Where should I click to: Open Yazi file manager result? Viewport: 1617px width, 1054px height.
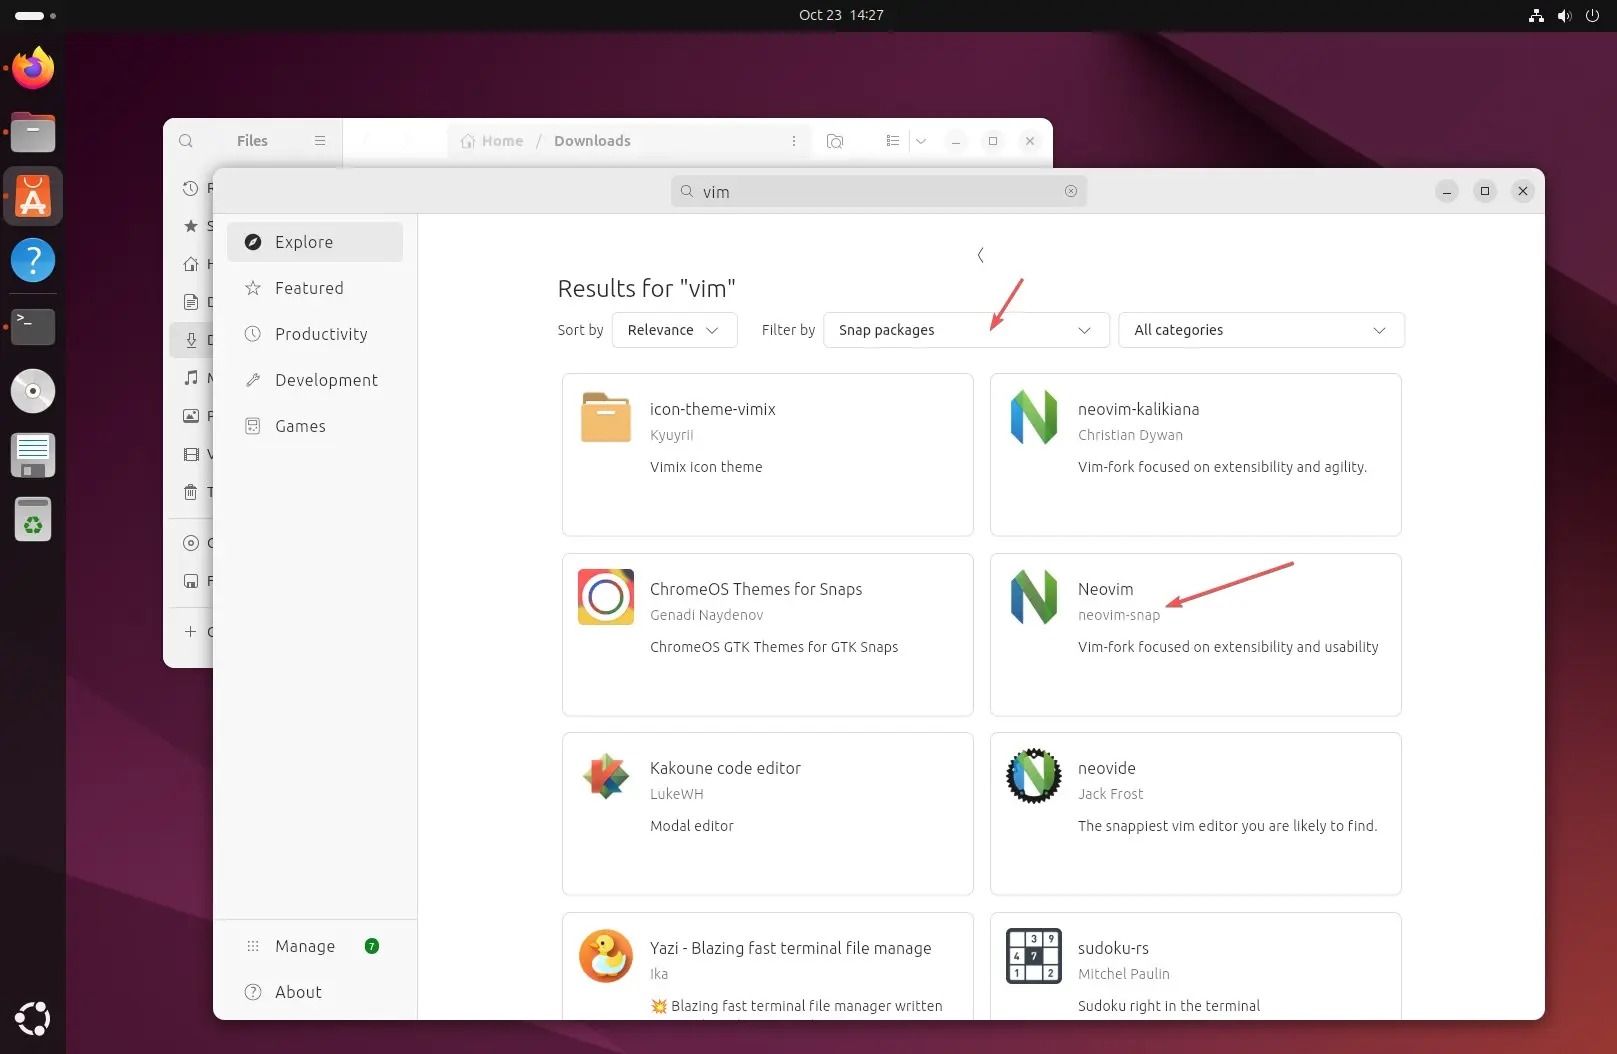pos(768,967)
